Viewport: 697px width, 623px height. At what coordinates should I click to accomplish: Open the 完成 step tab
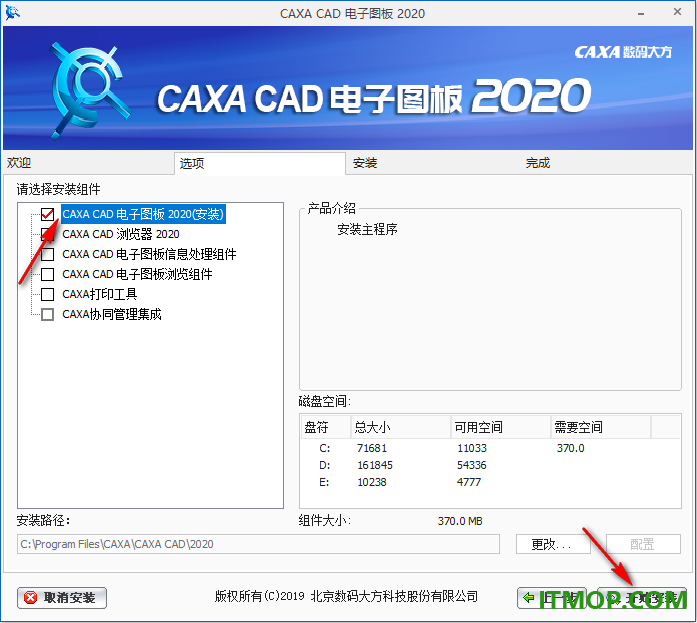point(607,163)
